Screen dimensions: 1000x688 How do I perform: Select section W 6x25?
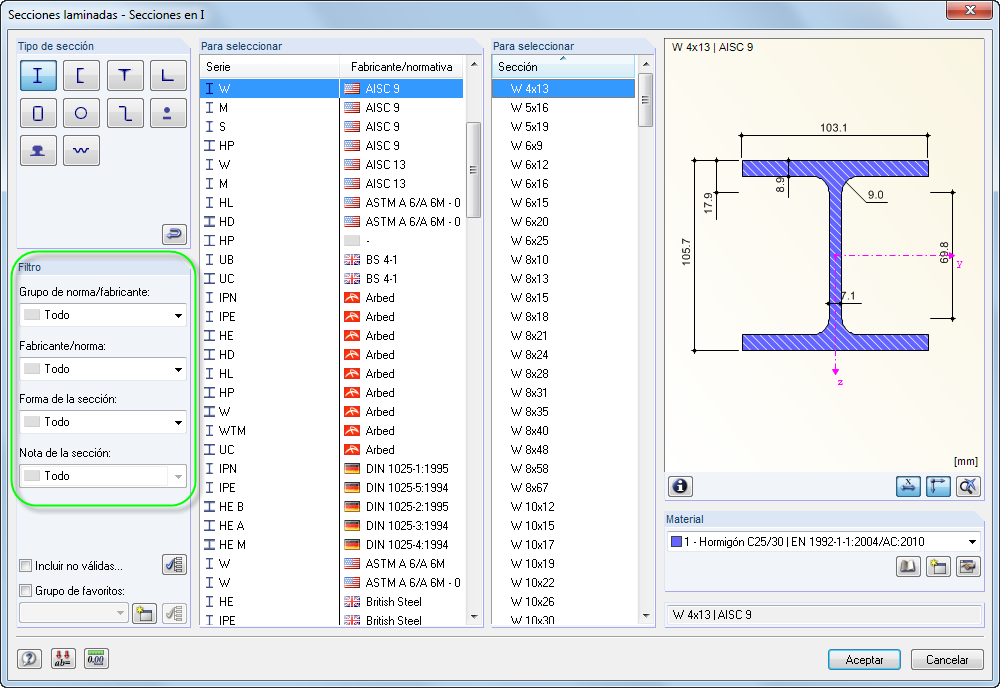point(563,241)
